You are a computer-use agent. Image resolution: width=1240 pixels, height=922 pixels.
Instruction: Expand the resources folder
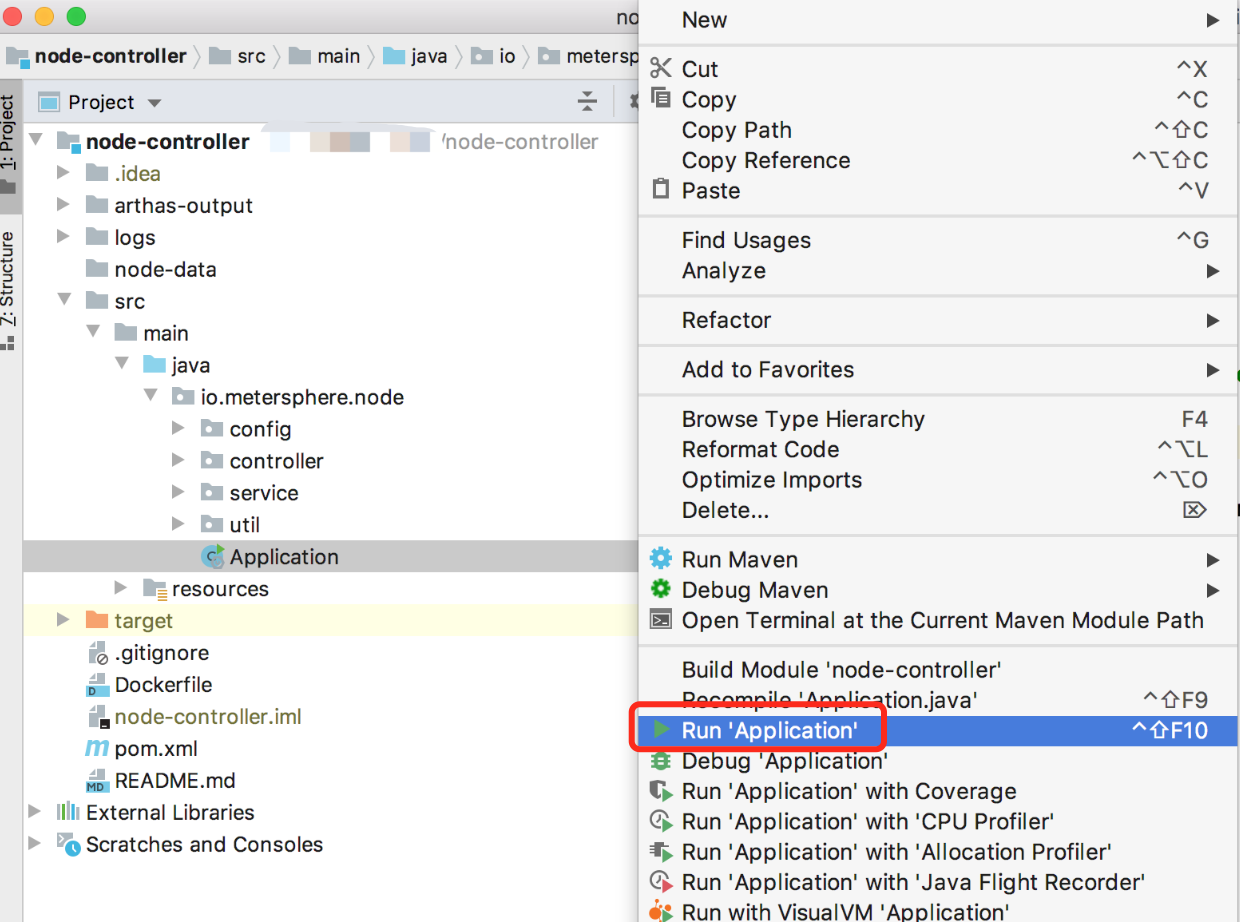(x=121, y=588)
